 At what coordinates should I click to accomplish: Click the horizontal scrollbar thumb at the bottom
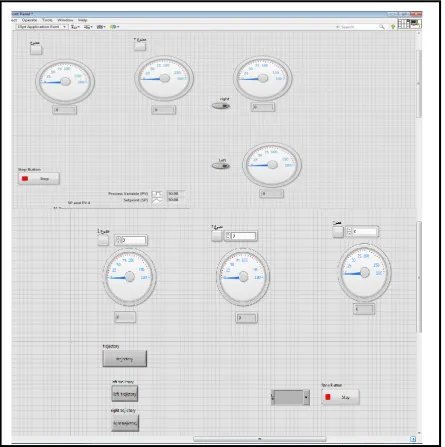tap(260, 439)
